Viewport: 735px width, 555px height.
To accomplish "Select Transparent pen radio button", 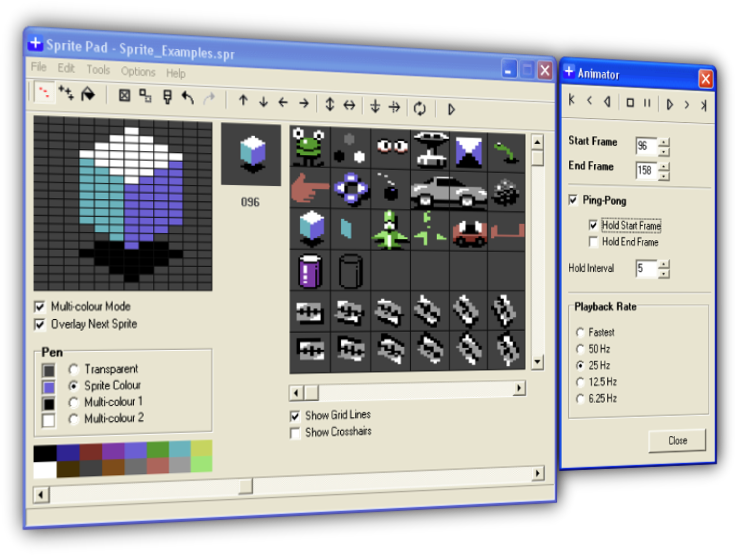I will click(73, 369).
